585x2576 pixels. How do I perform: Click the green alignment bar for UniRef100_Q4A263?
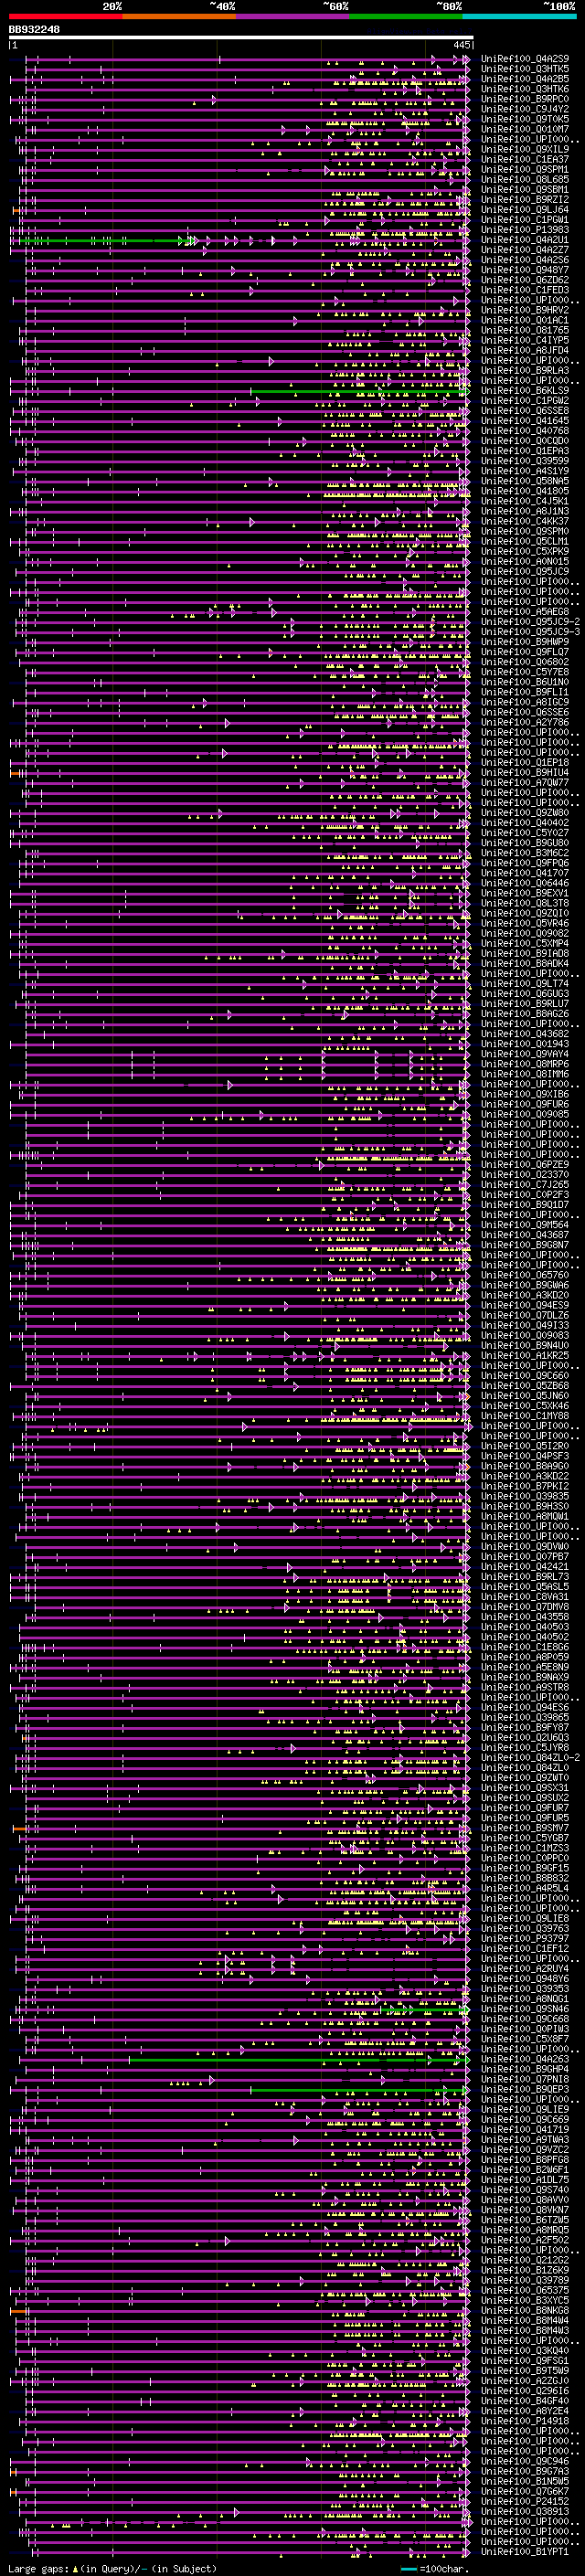click(298, 2059)
